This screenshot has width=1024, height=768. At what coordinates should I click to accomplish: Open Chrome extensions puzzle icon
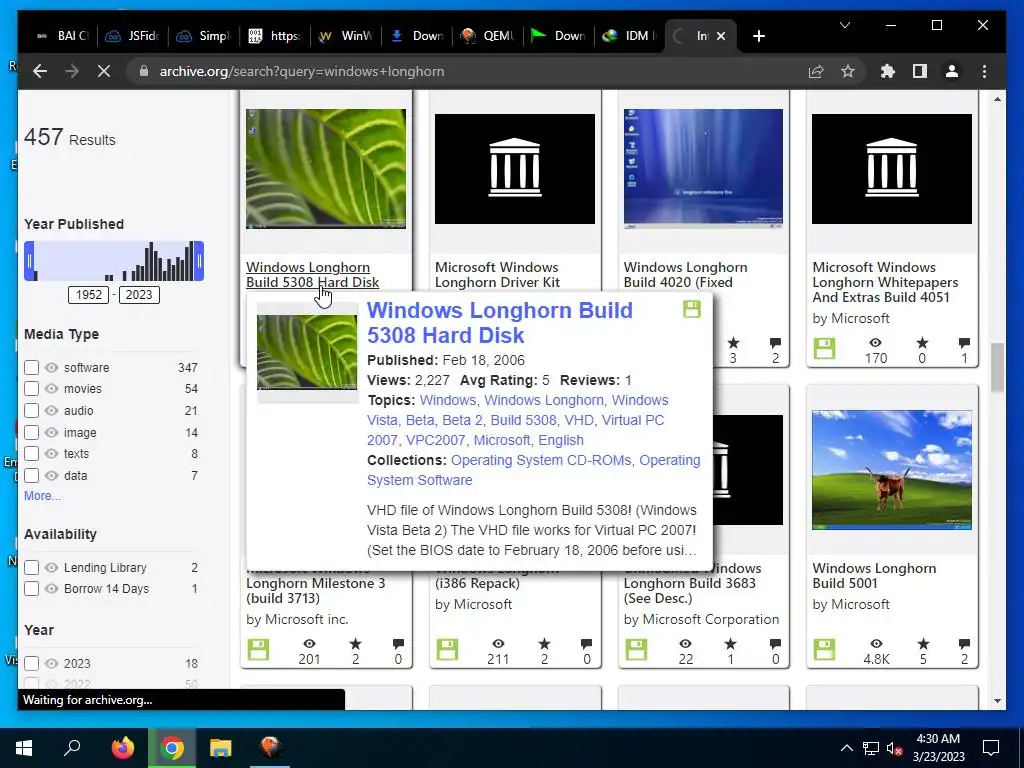click(888, 71)
